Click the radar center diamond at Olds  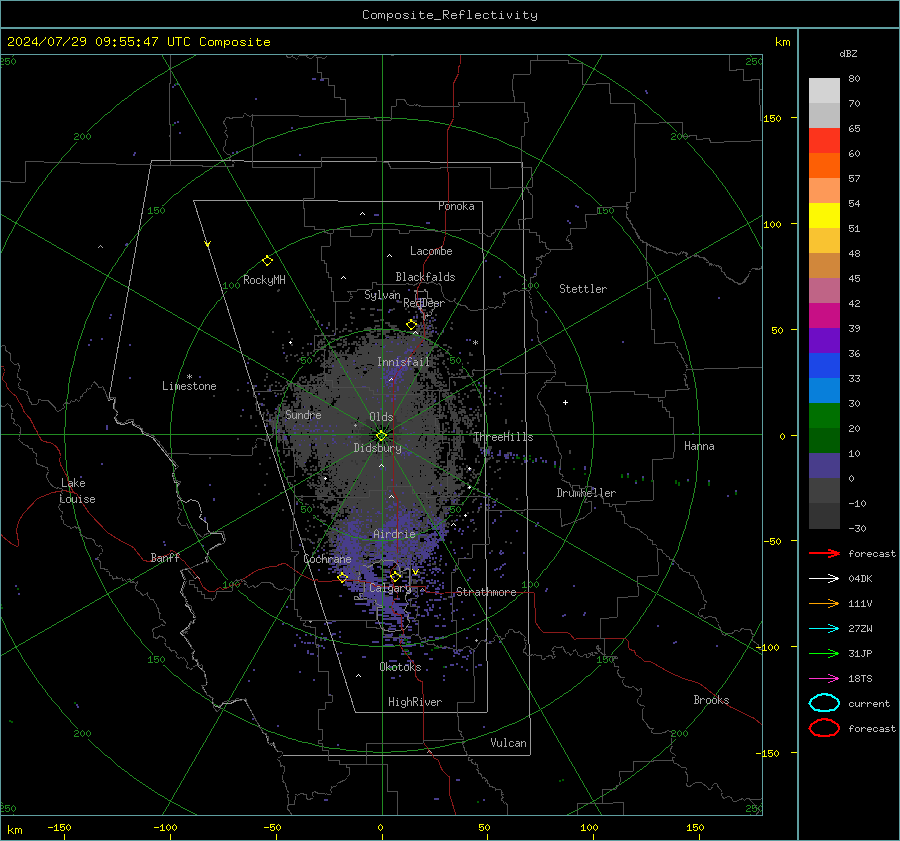[x=381, y=436]
